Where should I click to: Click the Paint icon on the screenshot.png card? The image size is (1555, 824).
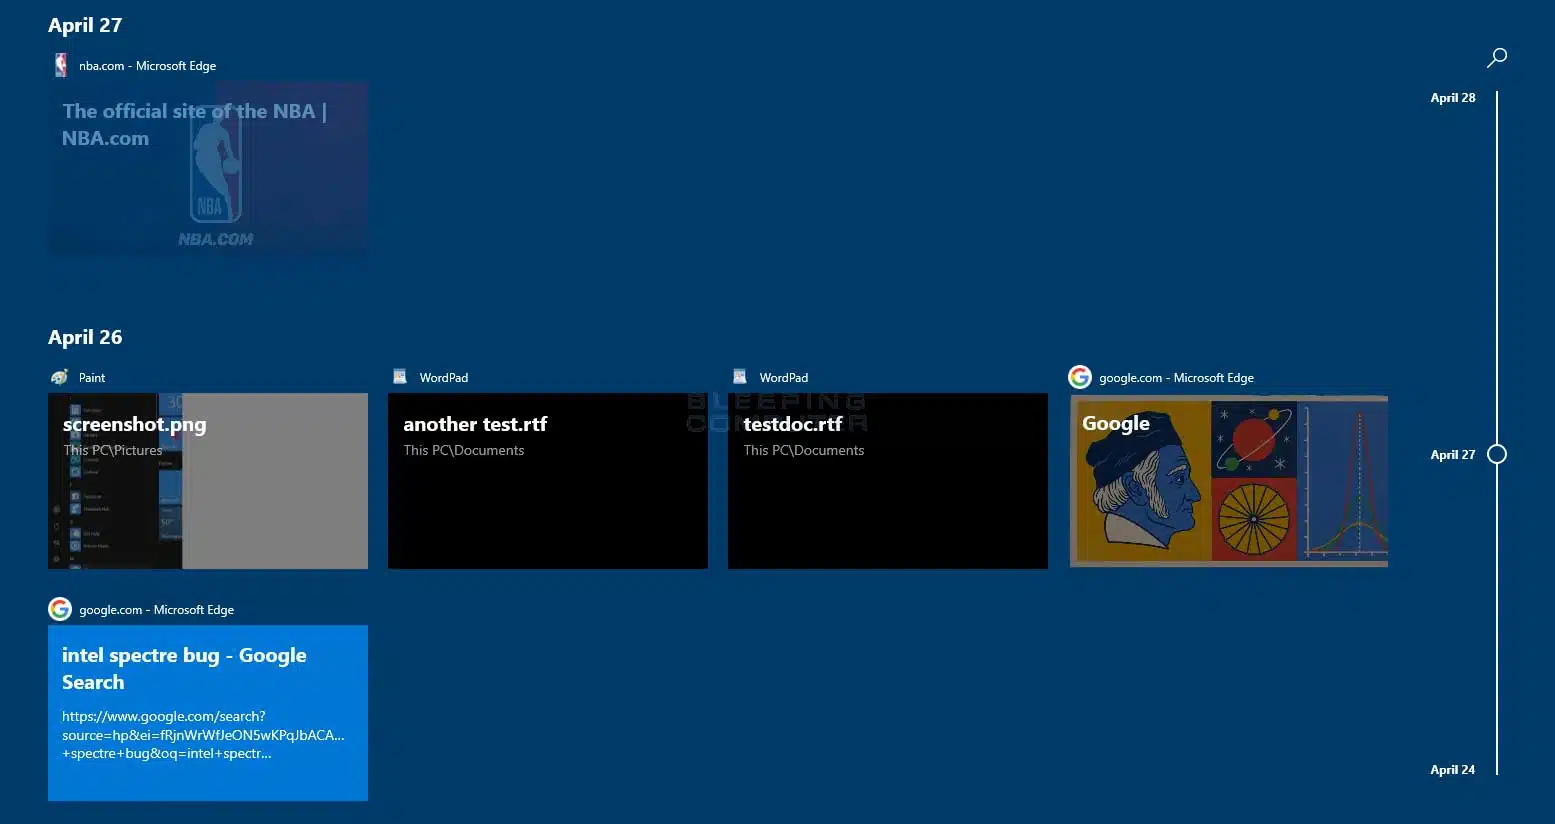[x=59, y=377]
